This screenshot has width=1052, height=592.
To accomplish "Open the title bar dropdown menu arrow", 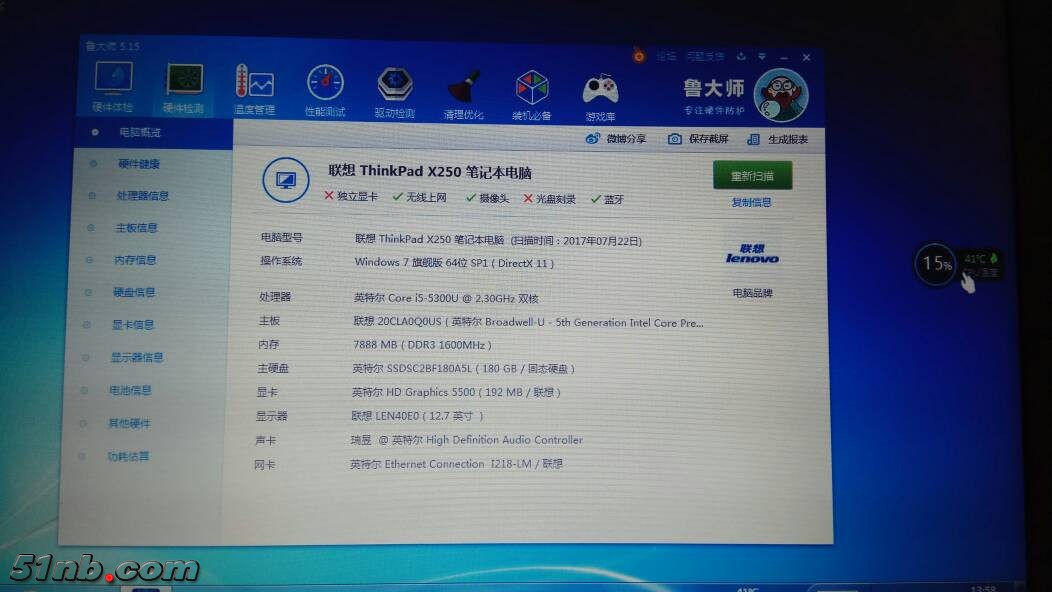I will coord(762,57).
